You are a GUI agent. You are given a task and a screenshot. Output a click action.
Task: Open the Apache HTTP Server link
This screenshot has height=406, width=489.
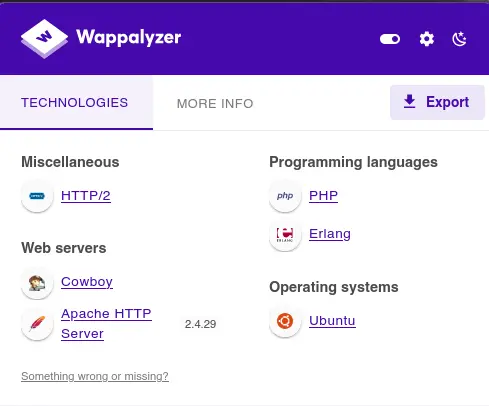click(106, 324)
